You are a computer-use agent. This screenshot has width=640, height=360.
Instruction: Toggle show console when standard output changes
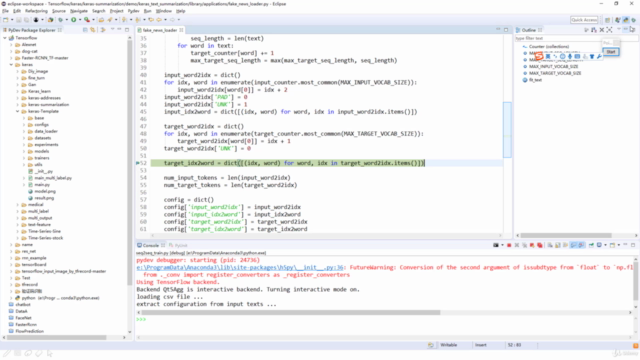click(573, 245)
